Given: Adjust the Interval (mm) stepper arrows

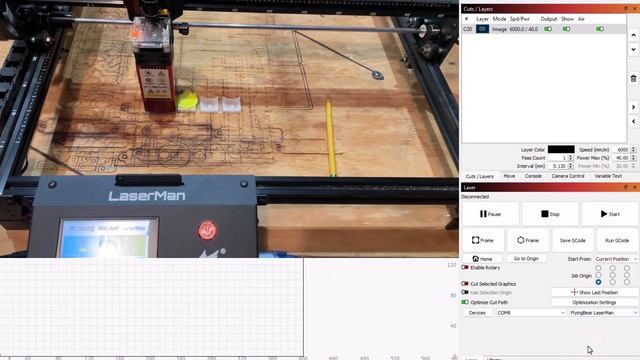Looking at the screenshot, I should (x=570, y=166).
